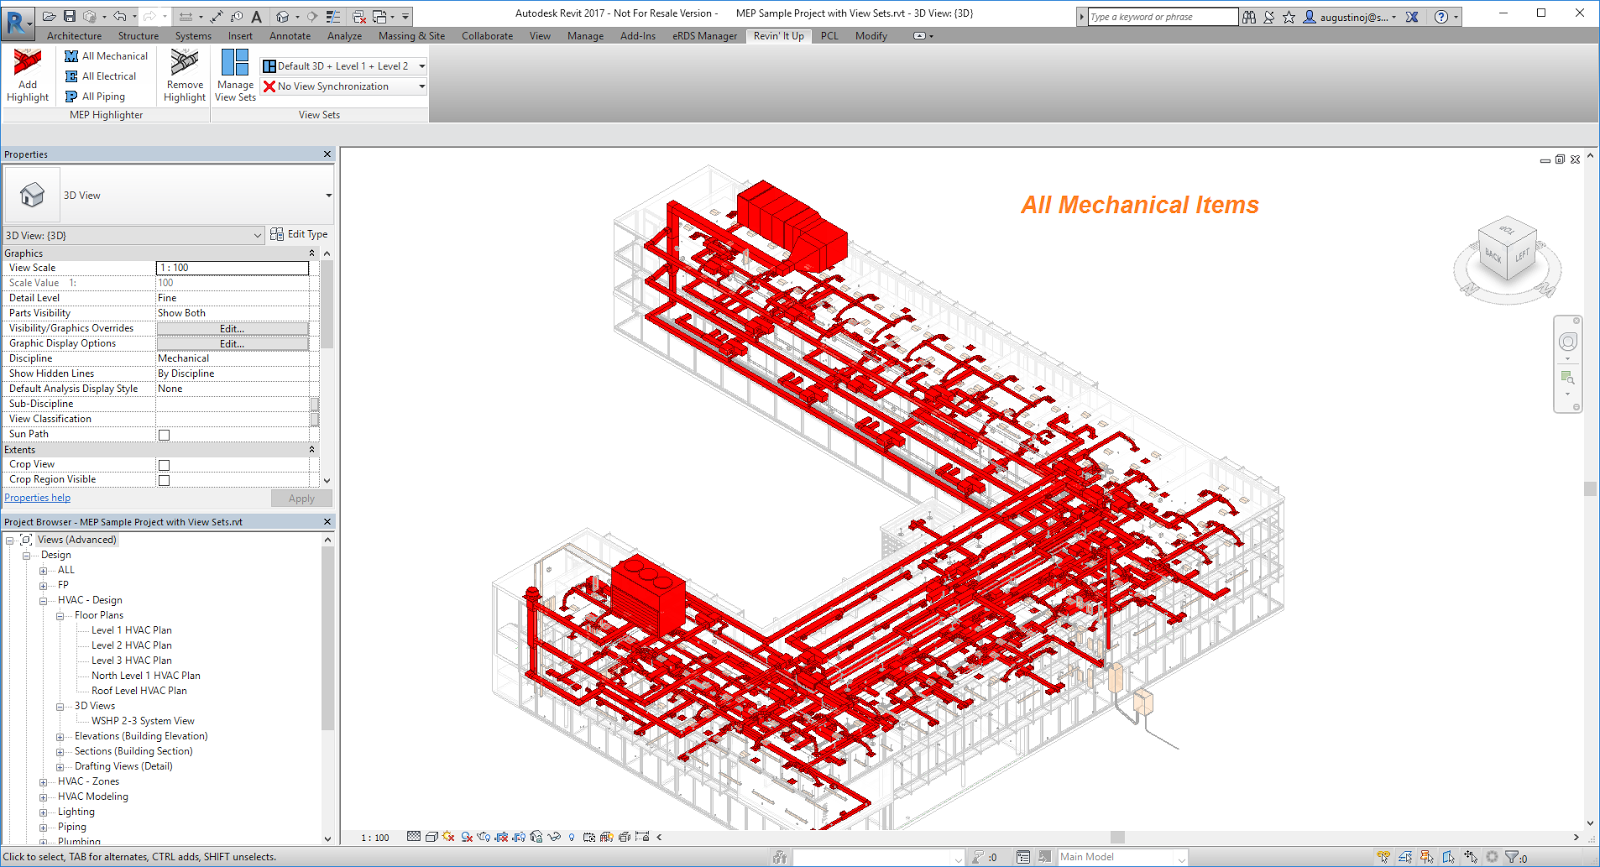Close the Project Browser panel
This screenshot has height=867, width=1600.
click(x=327, y=522)
